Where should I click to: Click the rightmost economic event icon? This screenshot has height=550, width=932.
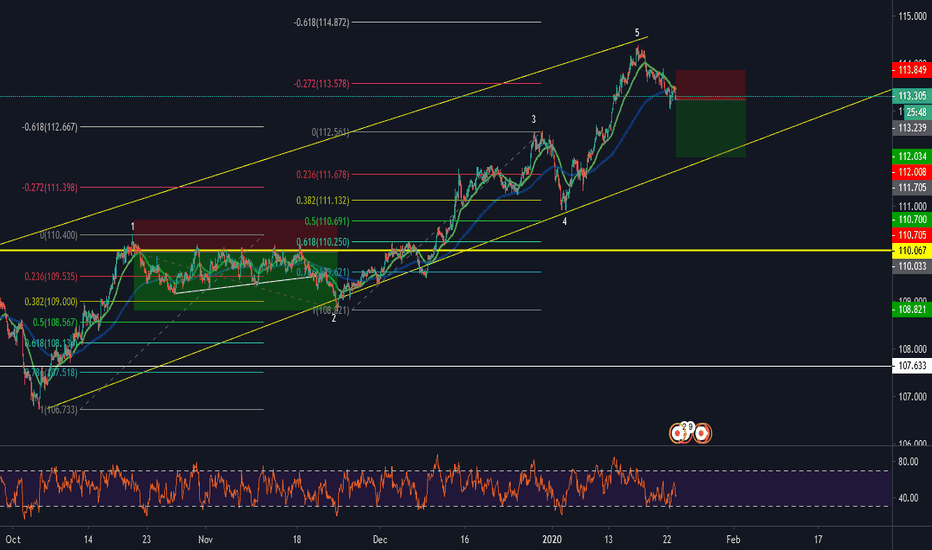(x=703, y=433)
